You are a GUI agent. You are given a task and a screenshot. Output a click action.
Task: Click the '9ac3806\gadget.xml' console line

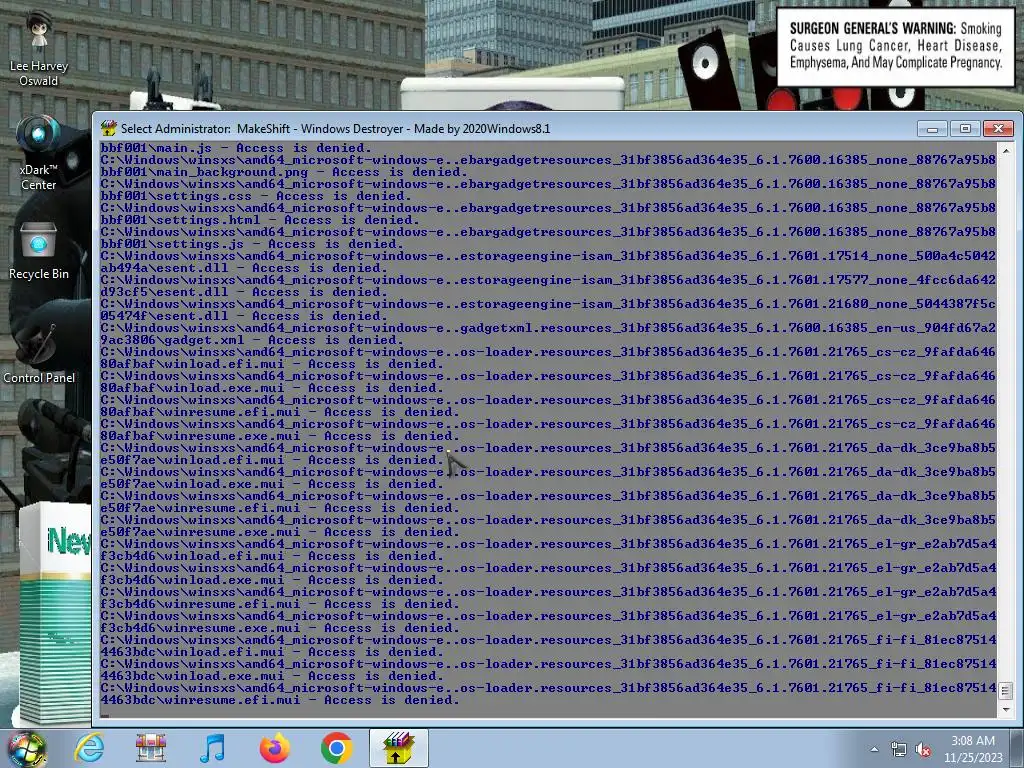(x=252, y=340)
